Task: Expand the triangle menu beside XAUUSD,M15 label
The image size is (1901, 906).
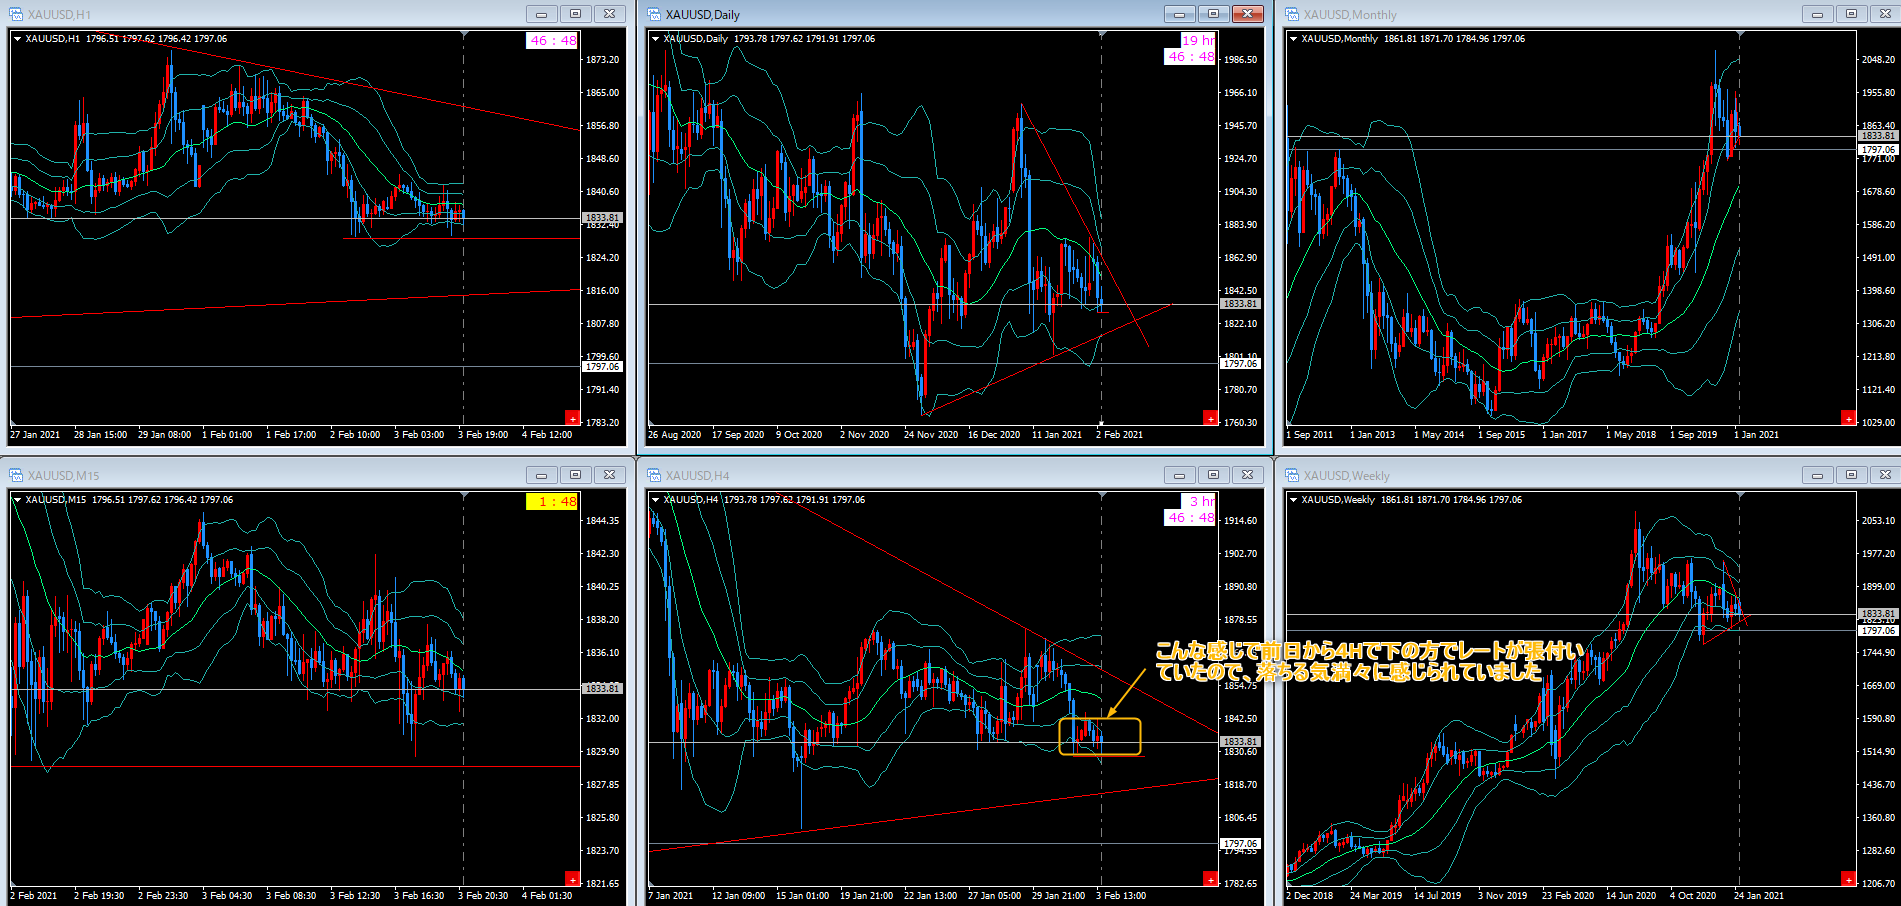Action: coord(17,500)
